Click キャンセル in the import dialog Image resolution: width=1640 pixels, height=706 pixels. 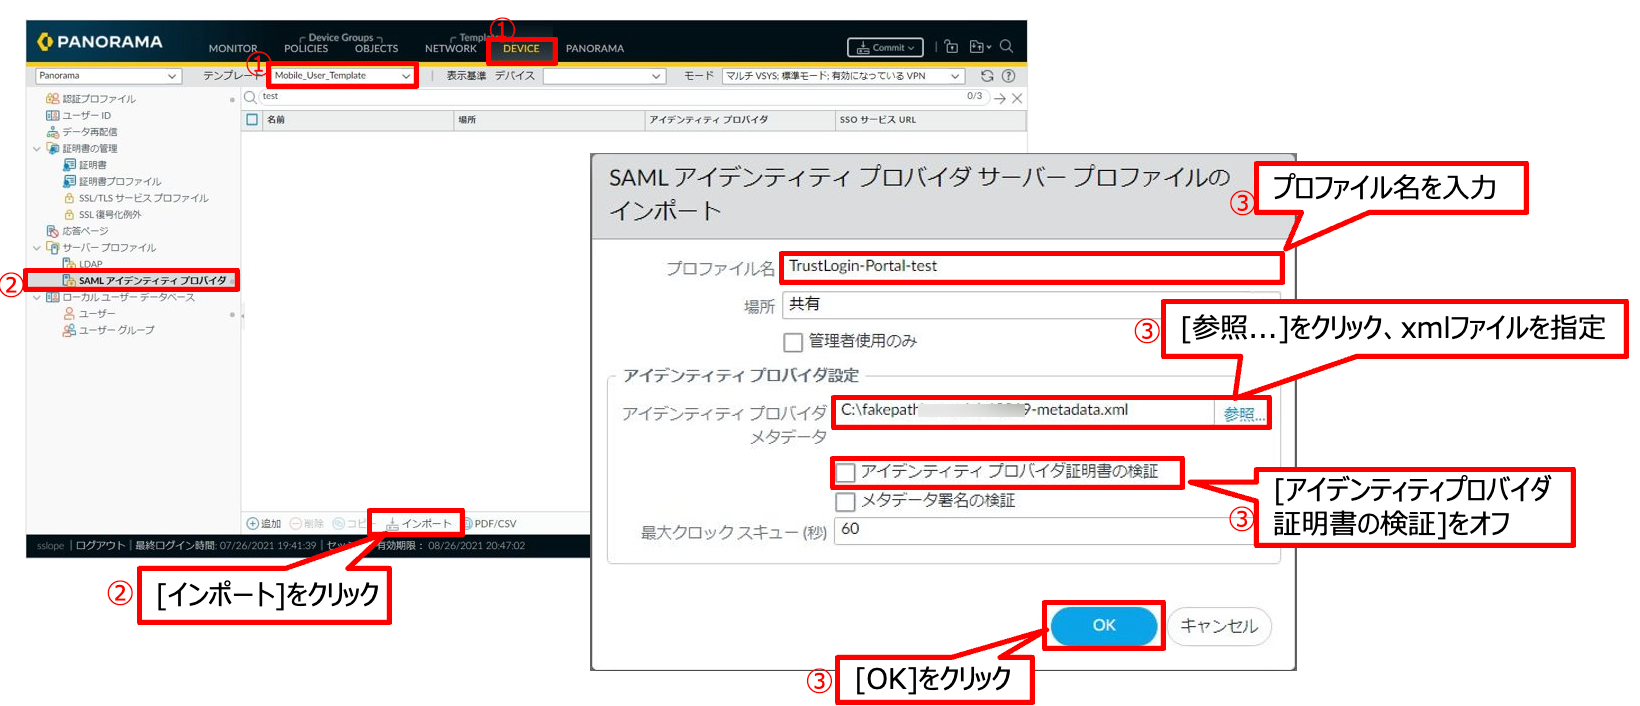click(x=1219, y=626)
